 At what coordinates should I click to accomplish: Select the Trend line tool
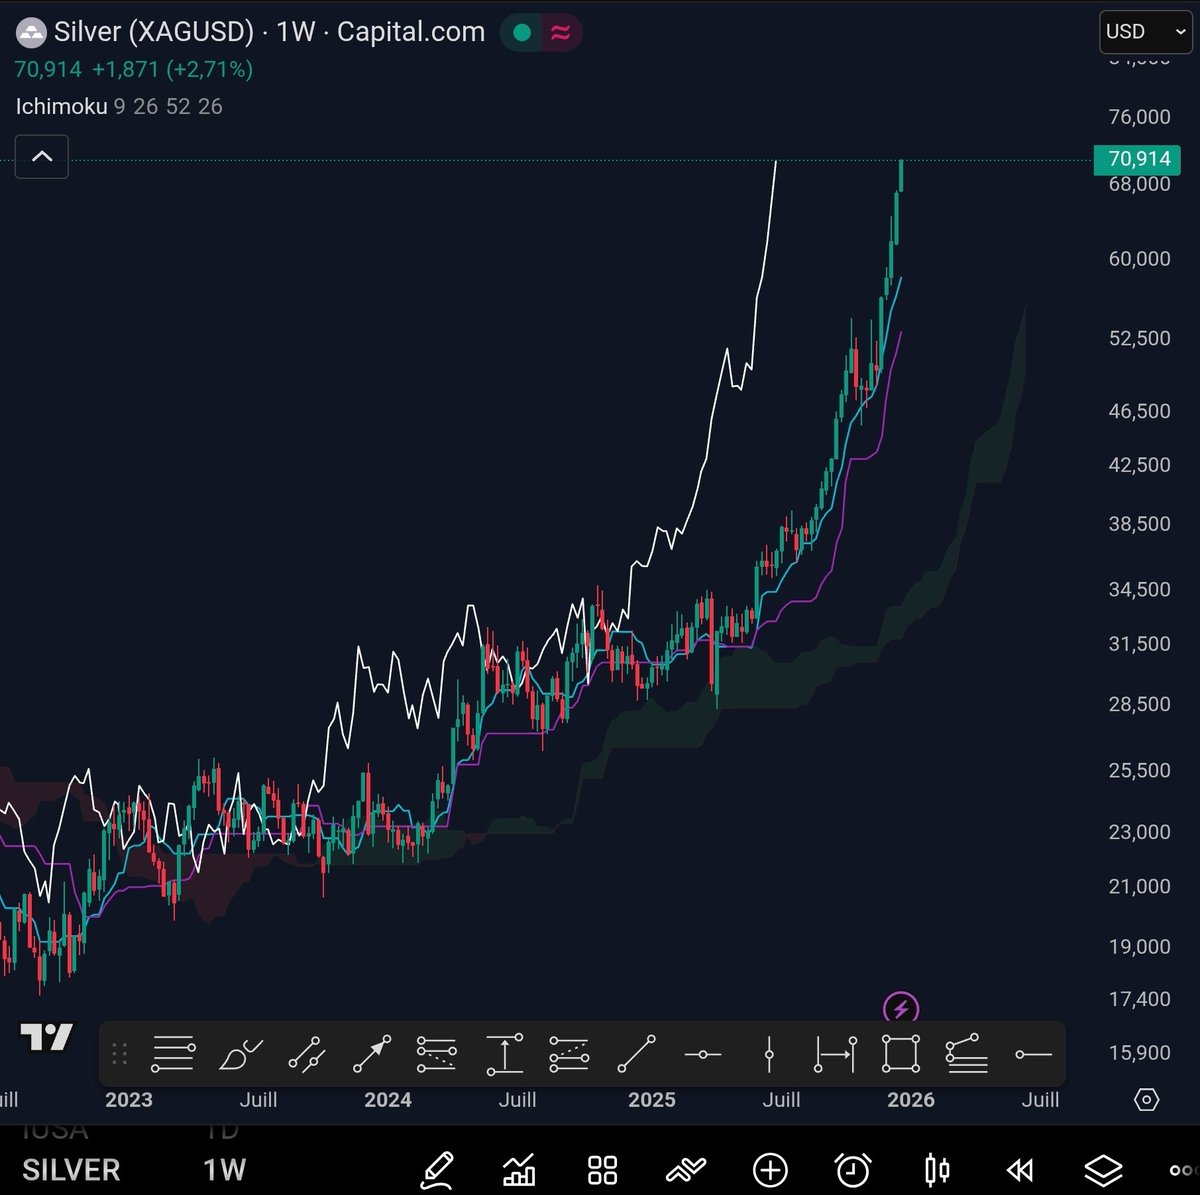point(636,1053)
